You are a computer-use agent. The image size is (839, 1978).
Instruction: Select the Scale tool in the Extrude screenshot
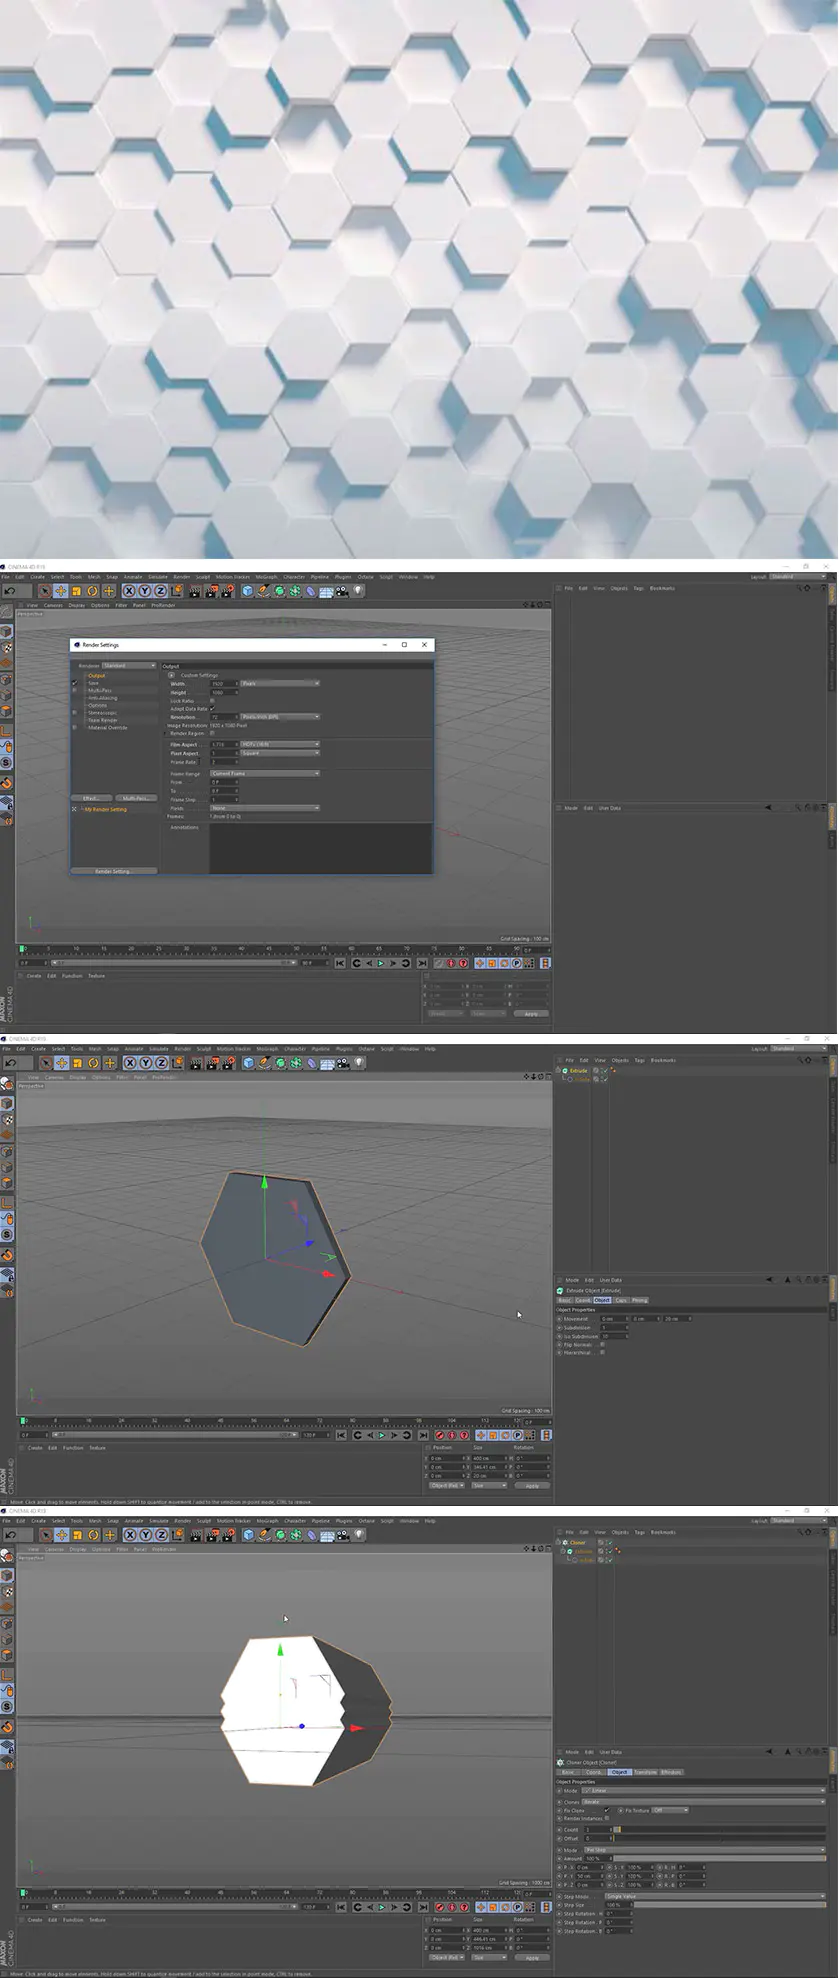[x=78, y=1063]
